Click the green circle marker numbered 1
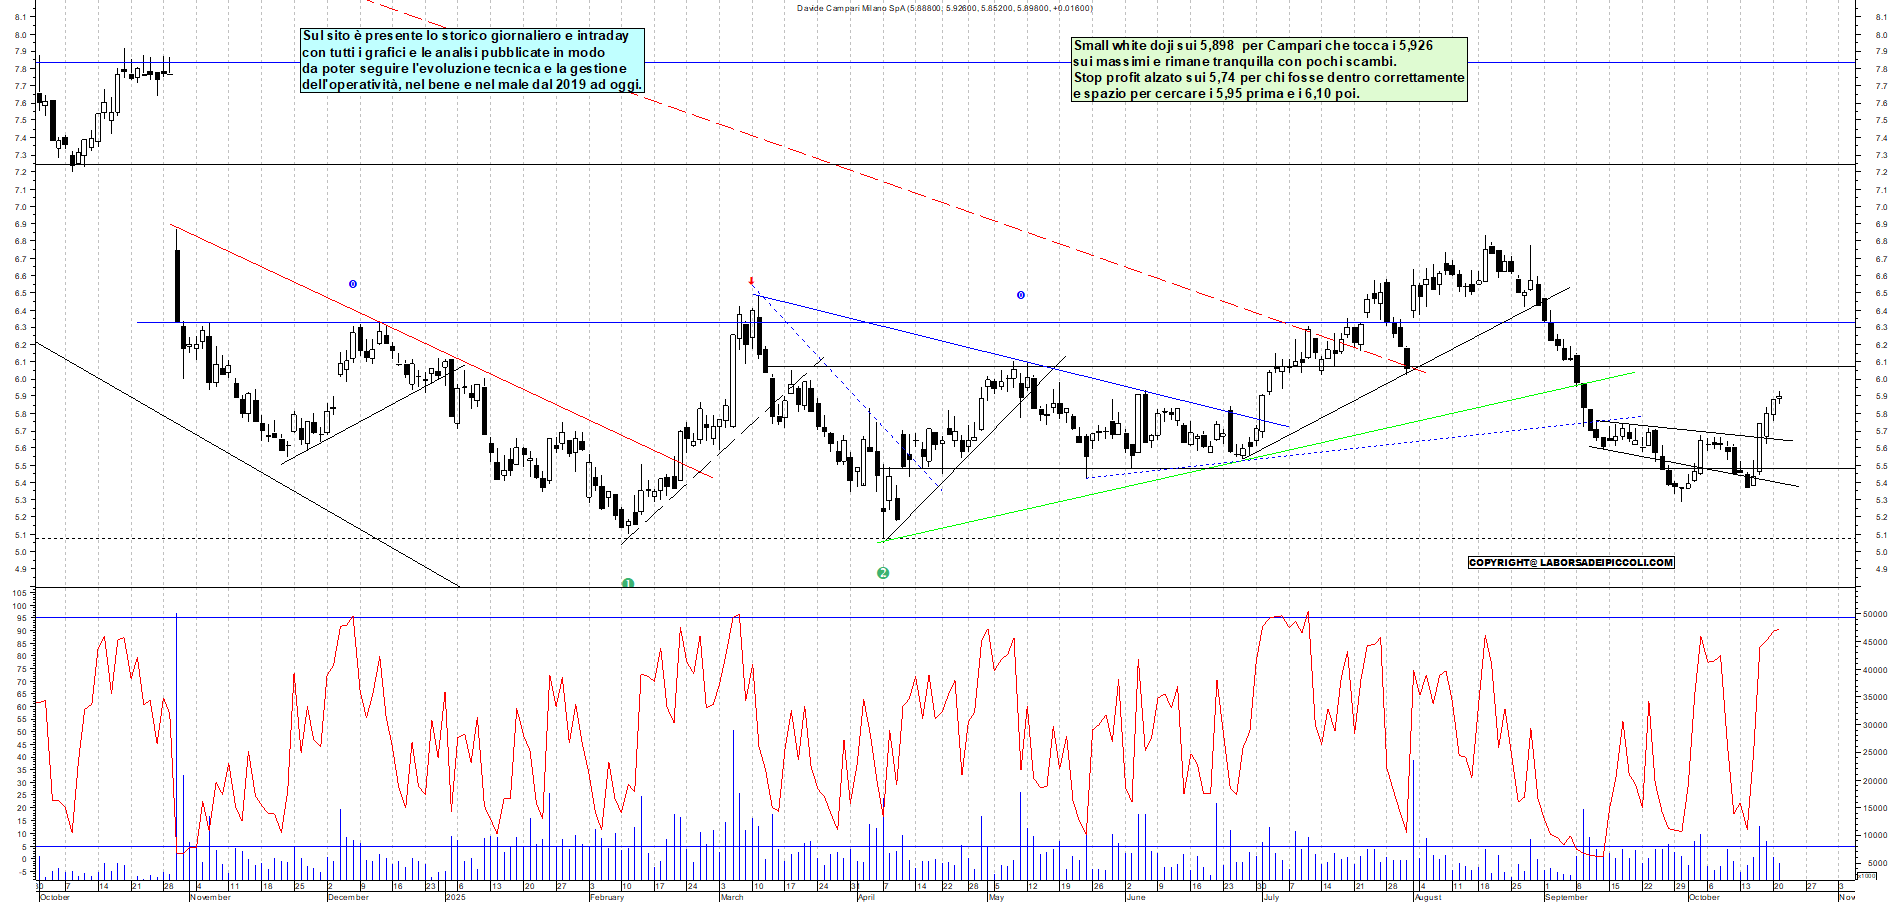 627,583
